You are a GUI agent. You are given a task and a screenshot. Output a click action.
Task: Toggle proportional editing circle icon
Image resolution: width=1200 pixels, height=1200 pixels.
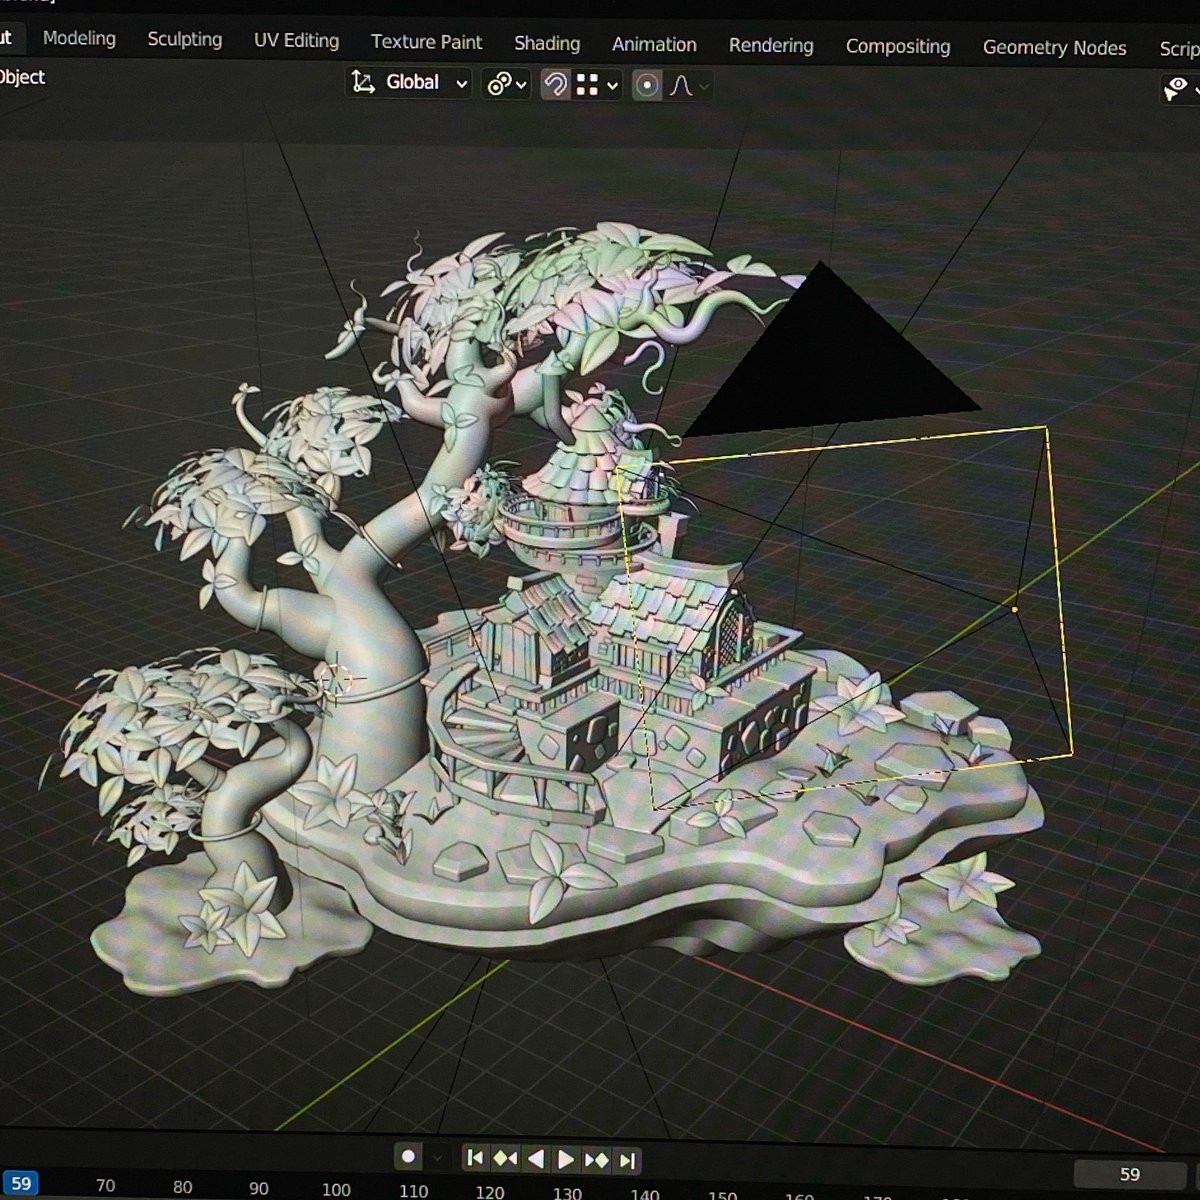click(647, 86)
